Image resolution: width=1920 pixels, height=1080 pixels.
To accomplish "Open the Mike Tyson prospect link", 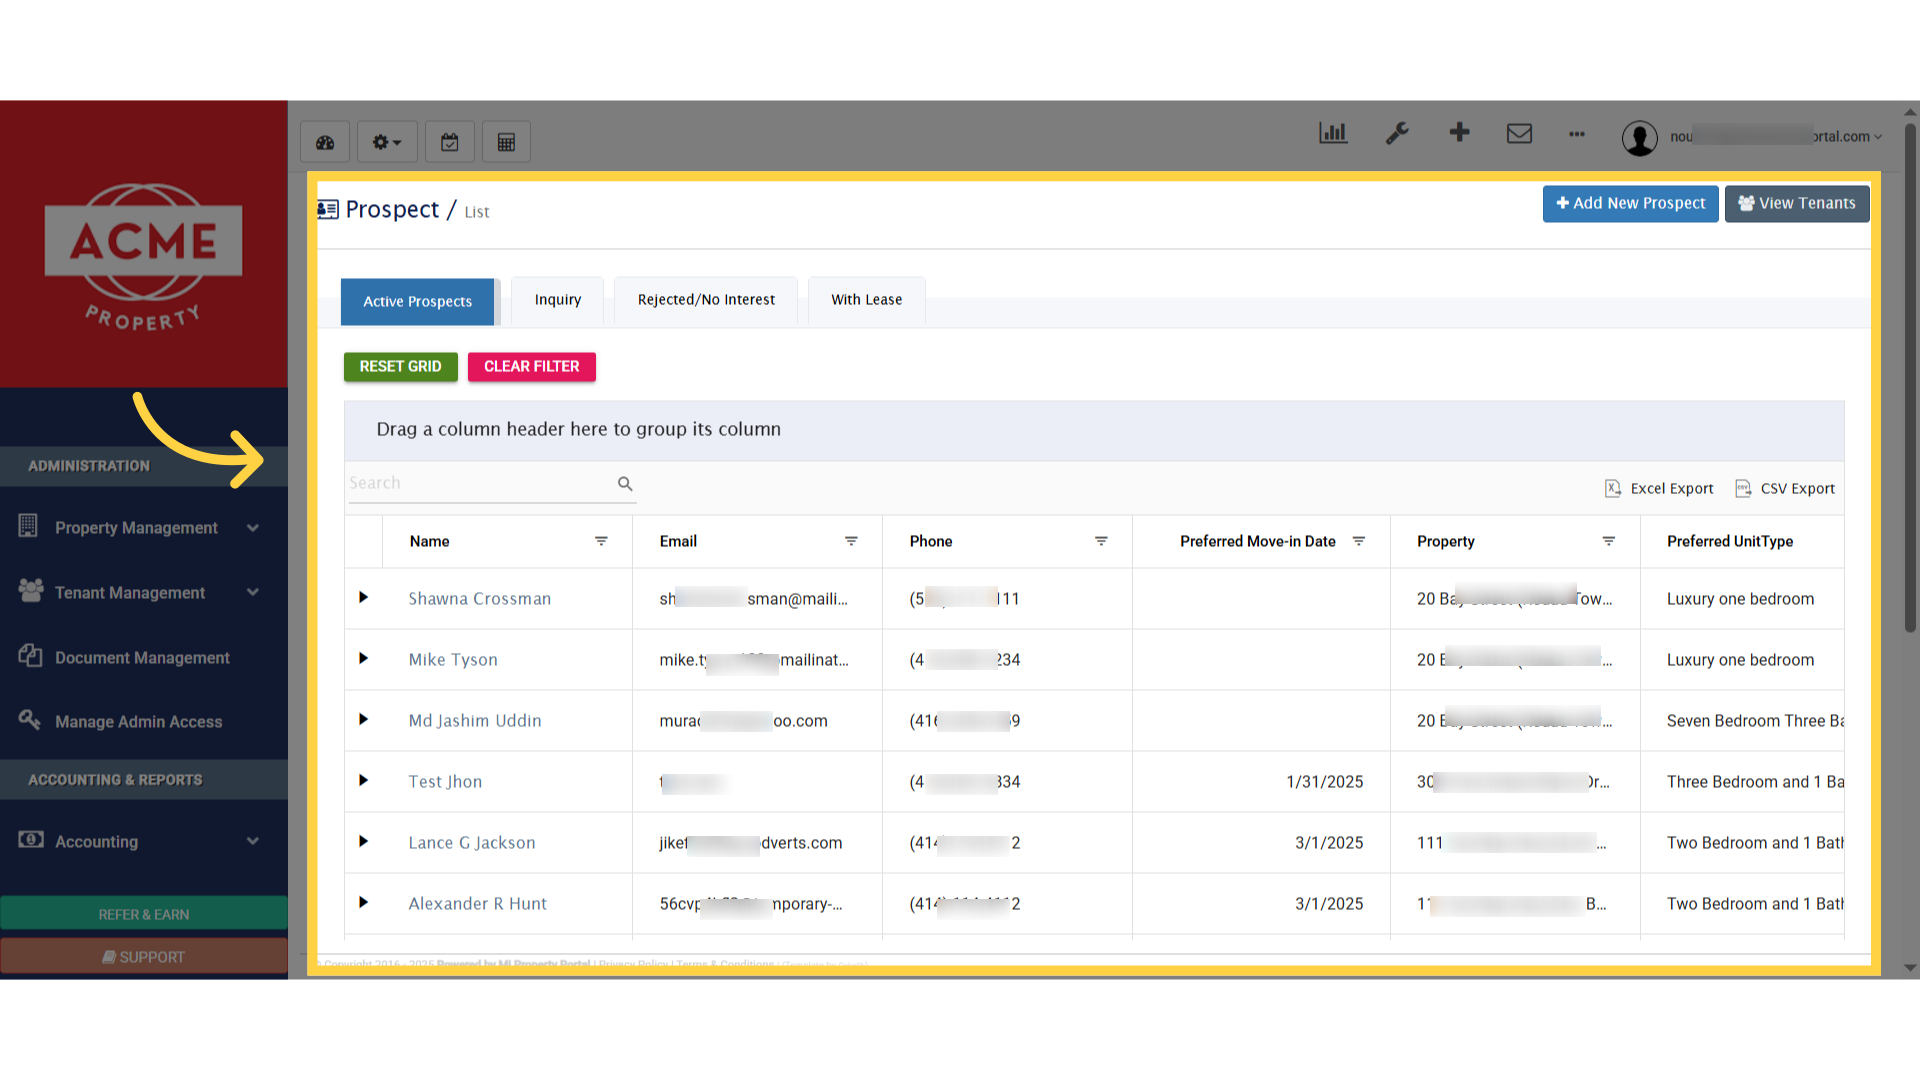I will [x=453, y=660].
